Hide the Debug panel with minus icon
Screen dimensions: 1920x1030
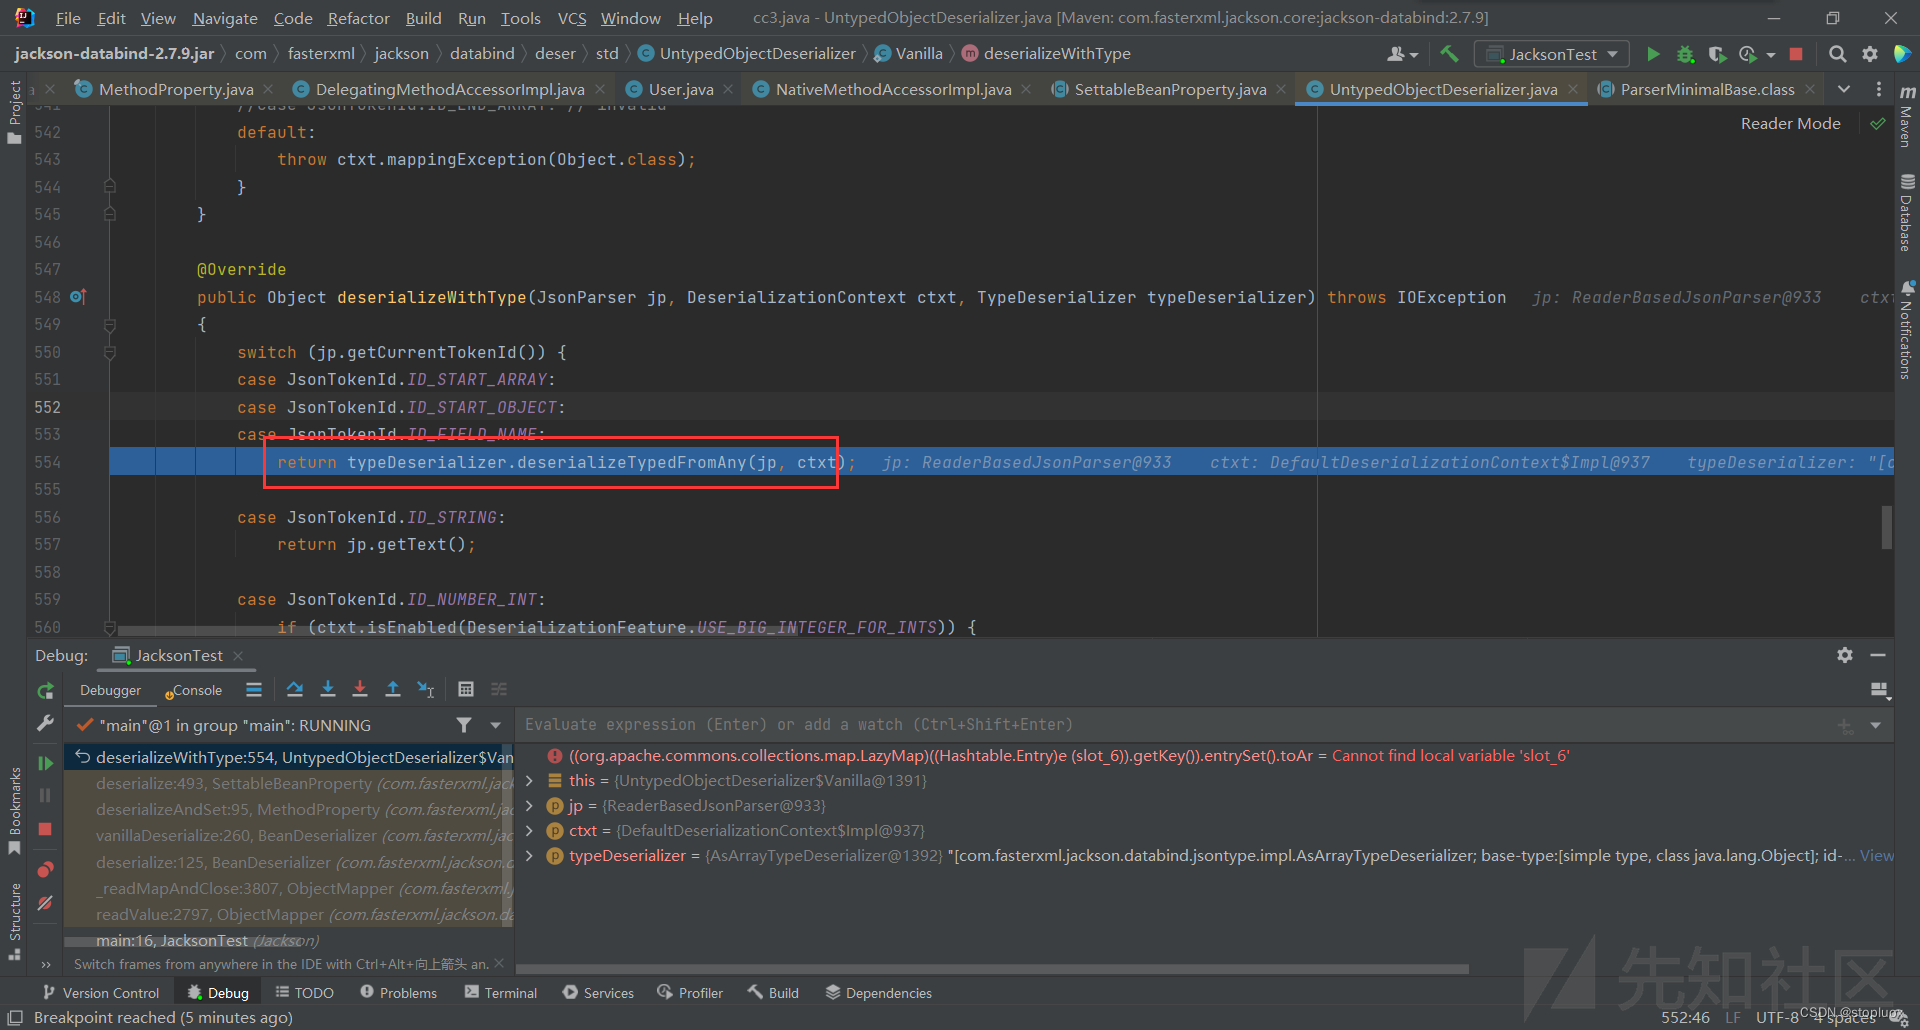point(1878,655)
